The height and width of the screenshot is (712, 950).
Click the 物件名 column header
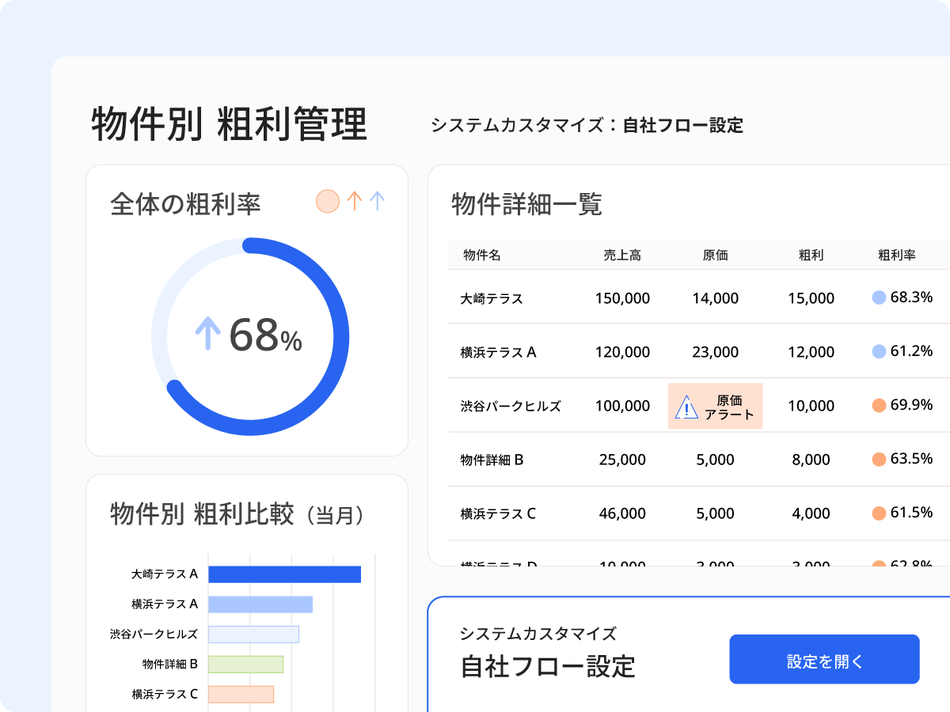pos(482,255)
